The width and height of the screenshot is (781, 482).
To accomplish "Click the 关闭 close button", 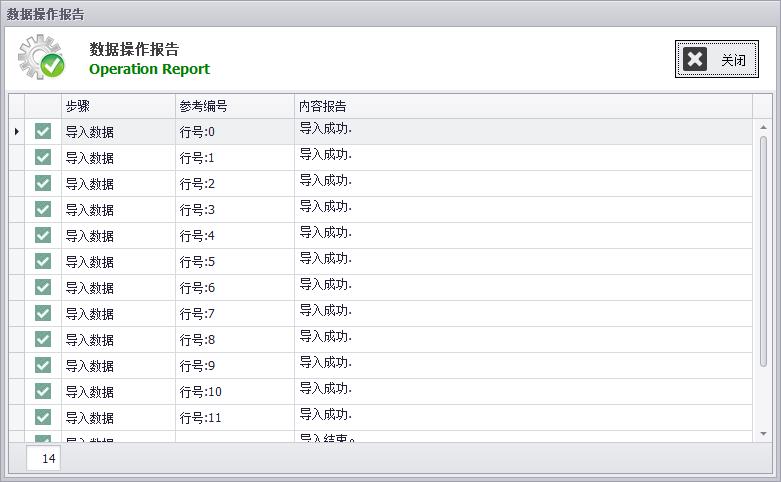I will pyautogui.click(x=716, y=60).
